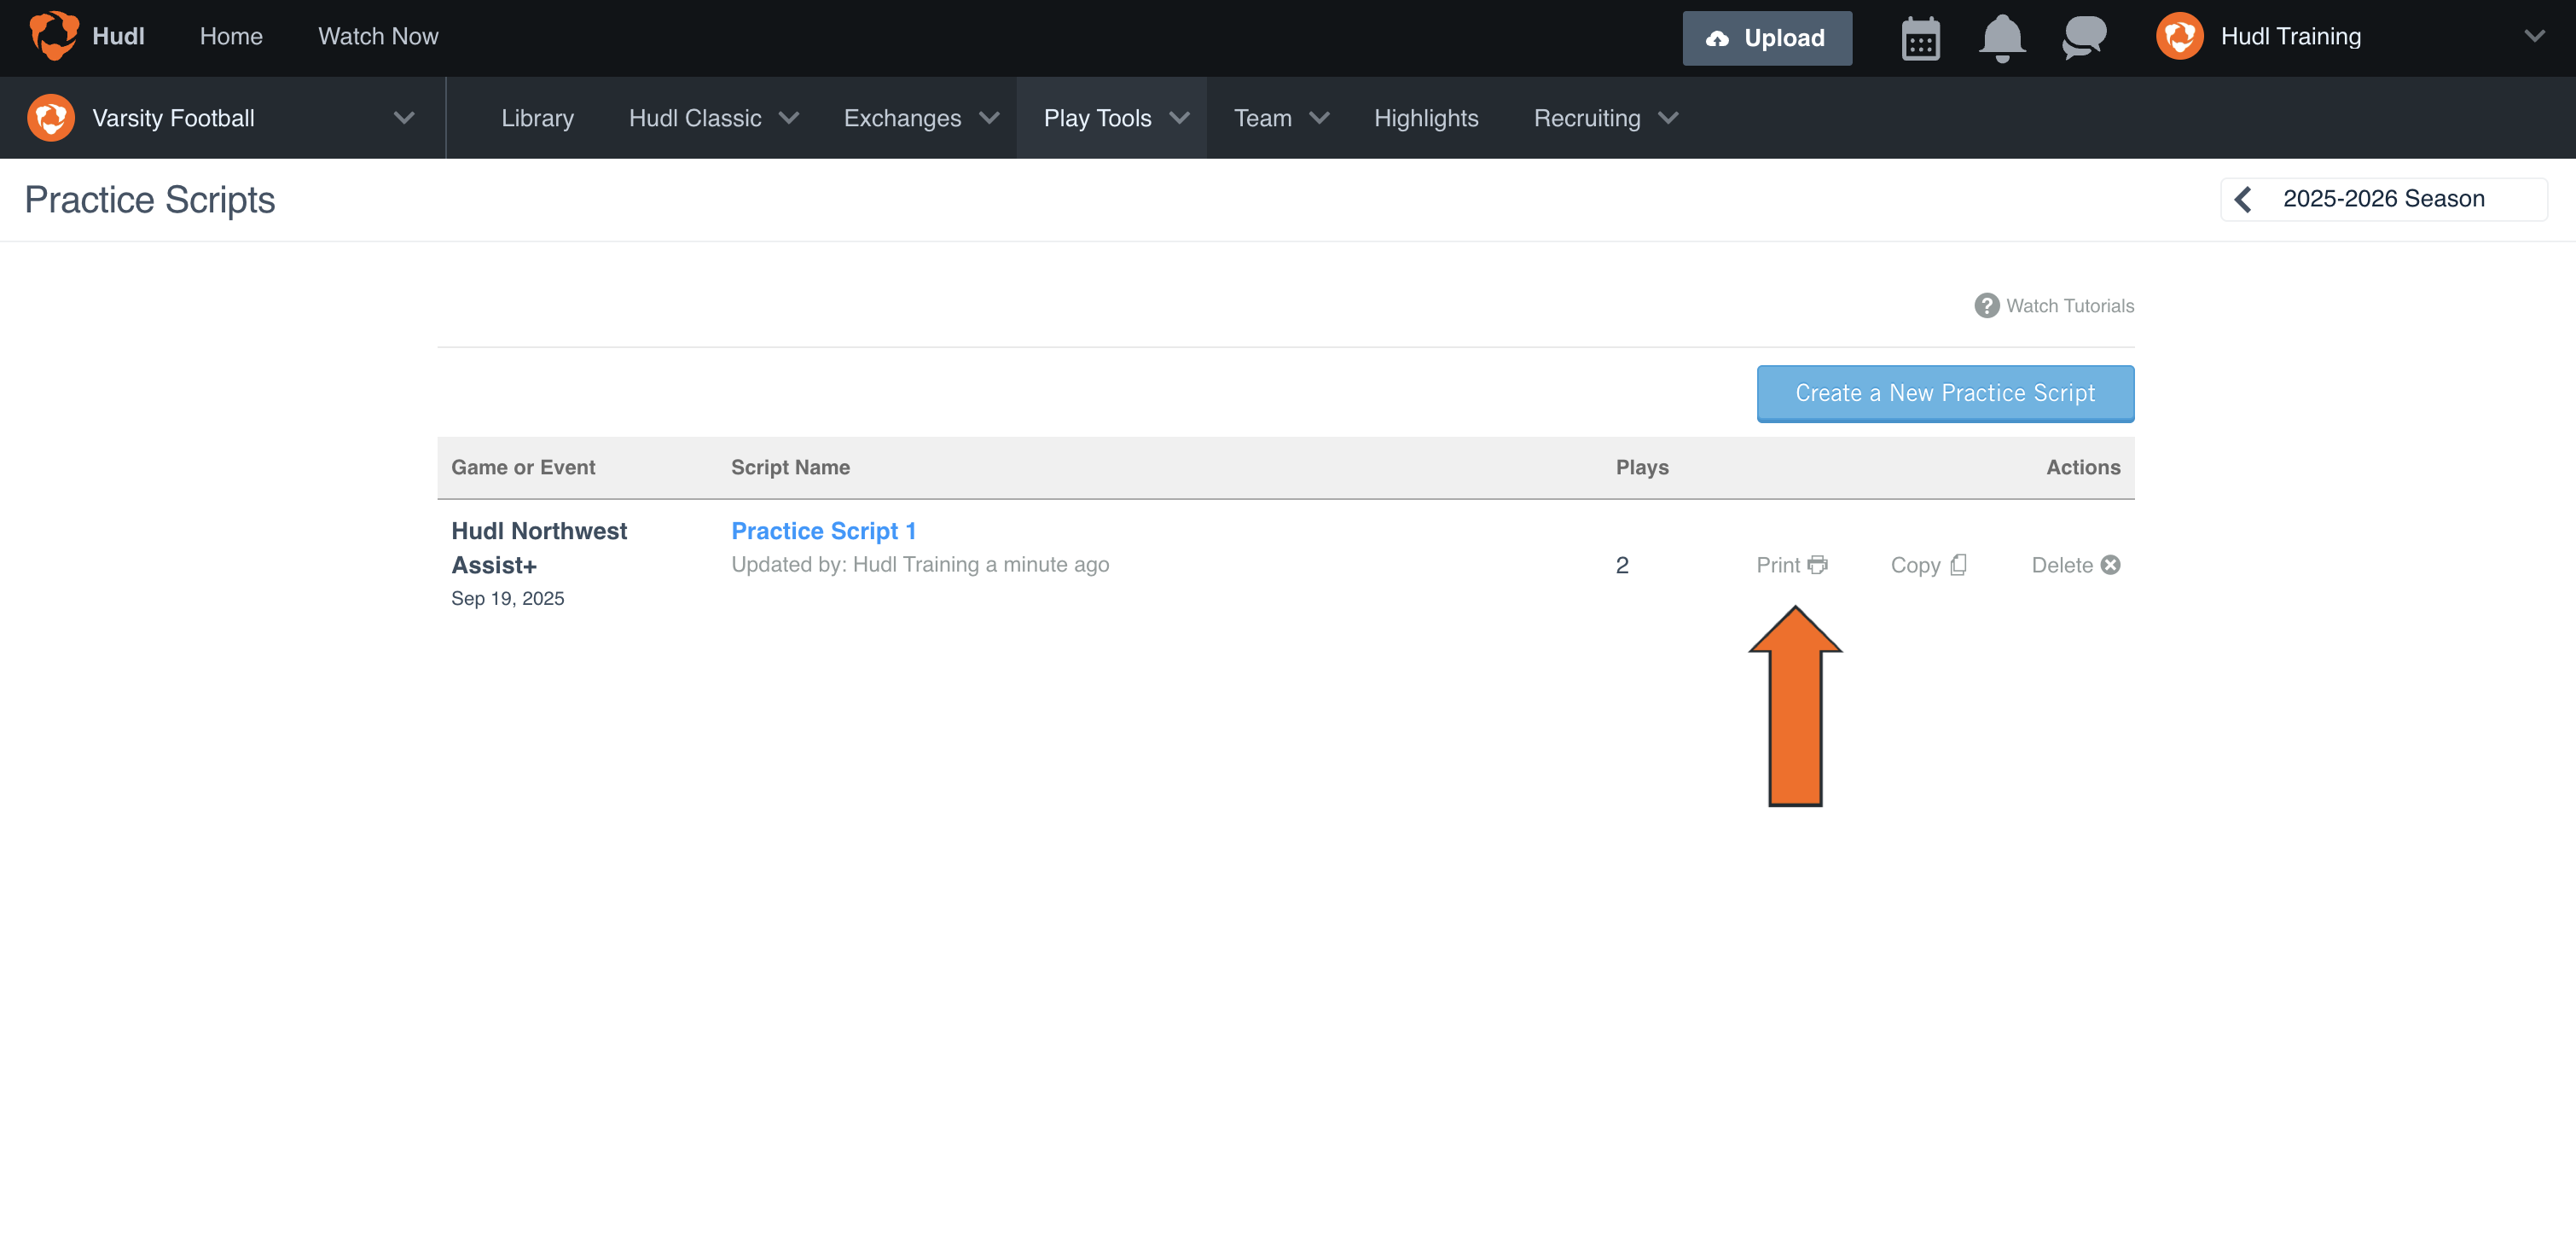Open Watch Now in the top navigation
Screen dimensions: 2576x1249
coord(378,36)
